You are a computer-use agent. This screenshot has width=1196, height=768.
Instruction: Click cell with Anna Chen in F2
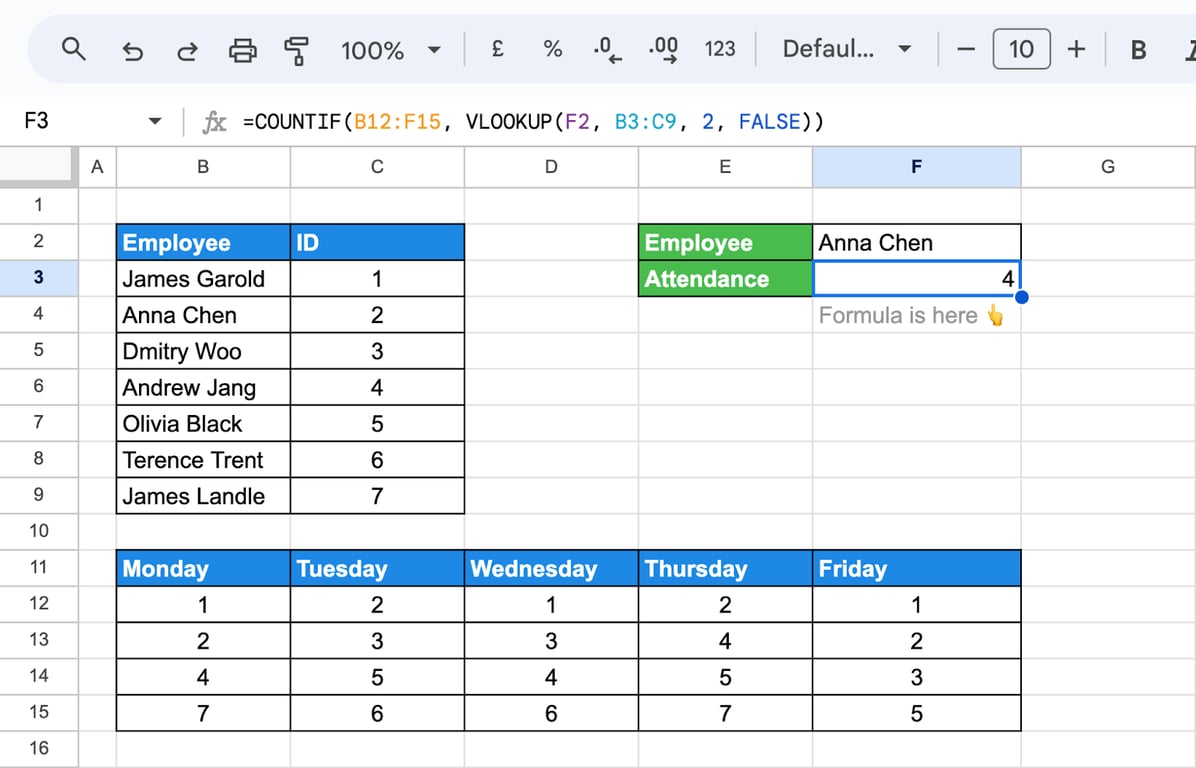point(916,243)
